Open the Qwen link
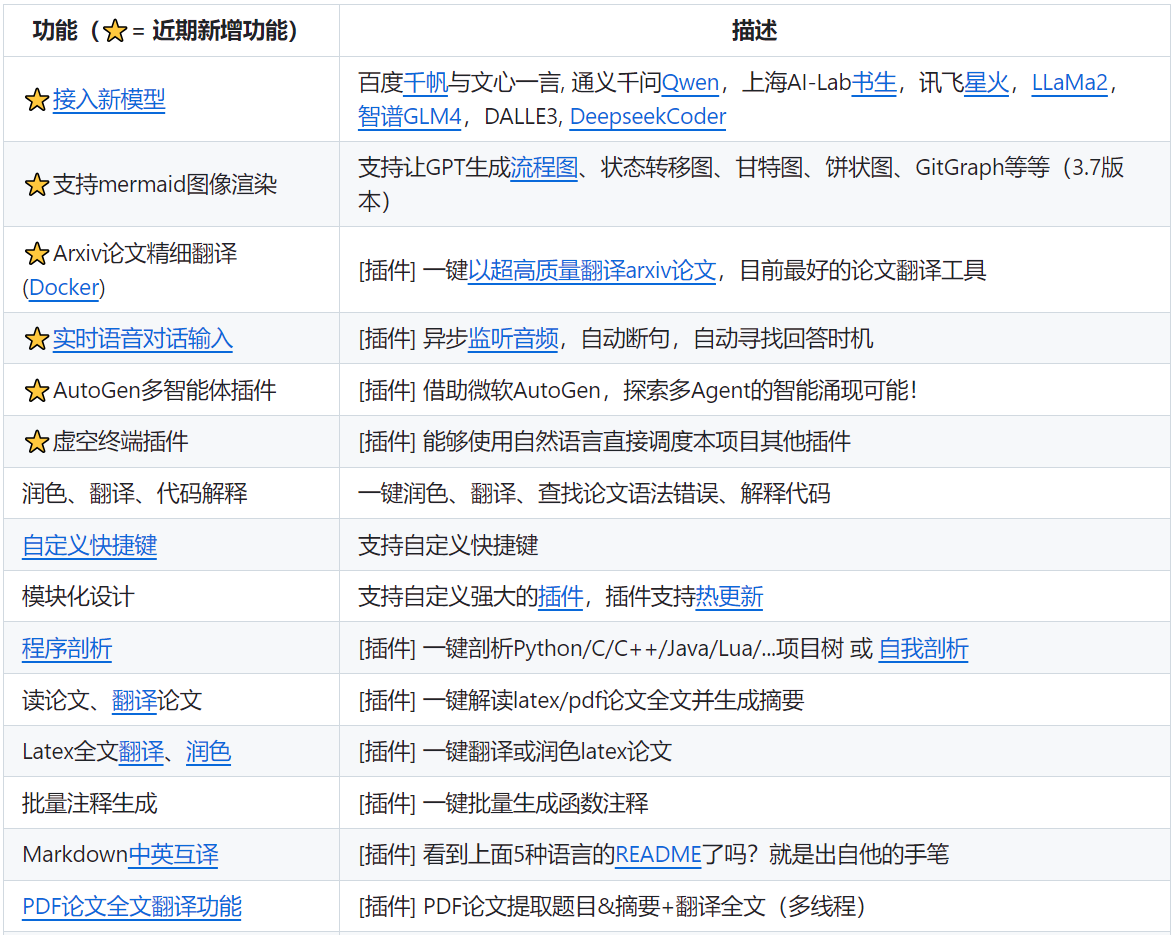This screenshot has height=935, width=1176. 690,82
